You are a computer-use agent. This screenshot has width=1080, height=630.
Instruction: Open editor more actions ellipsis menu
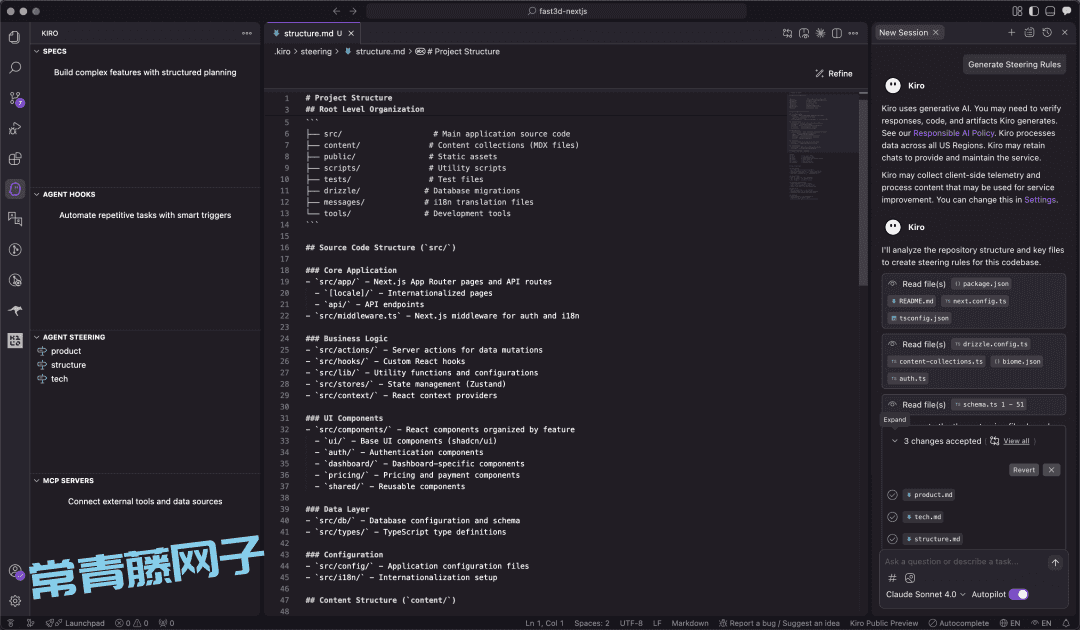853,33
